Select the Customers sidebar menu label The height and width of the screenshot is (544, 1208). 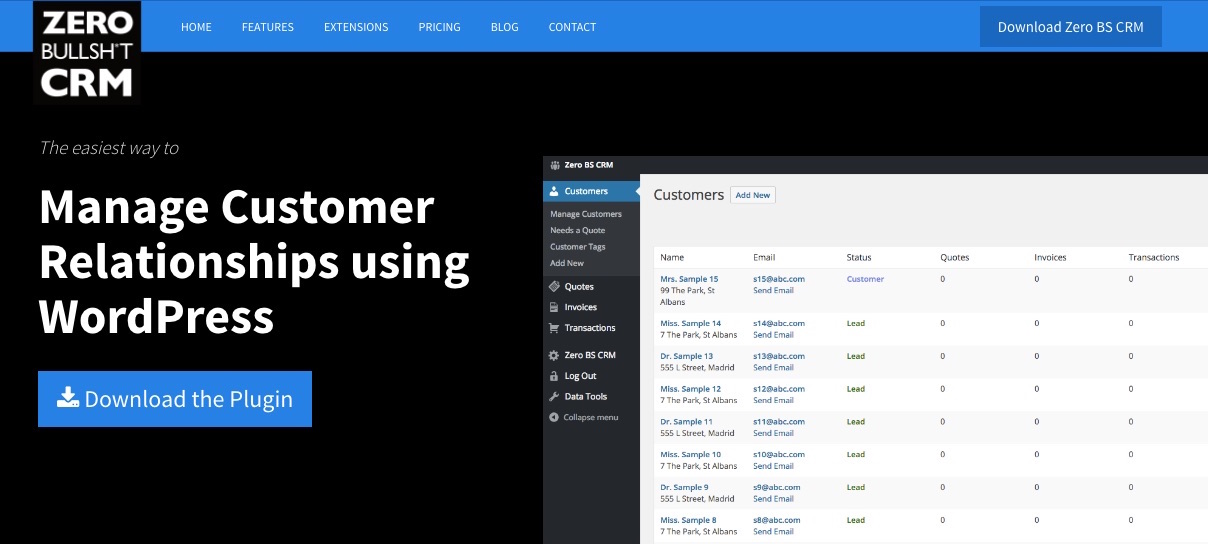586,191
